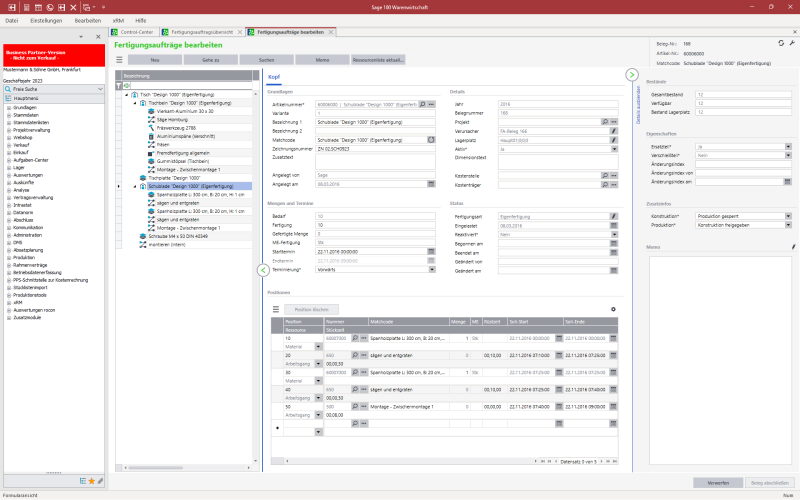Screen dimensions: 800x500
Task: Open the Ersatzteil dropdown
Action: click(788, 146)
